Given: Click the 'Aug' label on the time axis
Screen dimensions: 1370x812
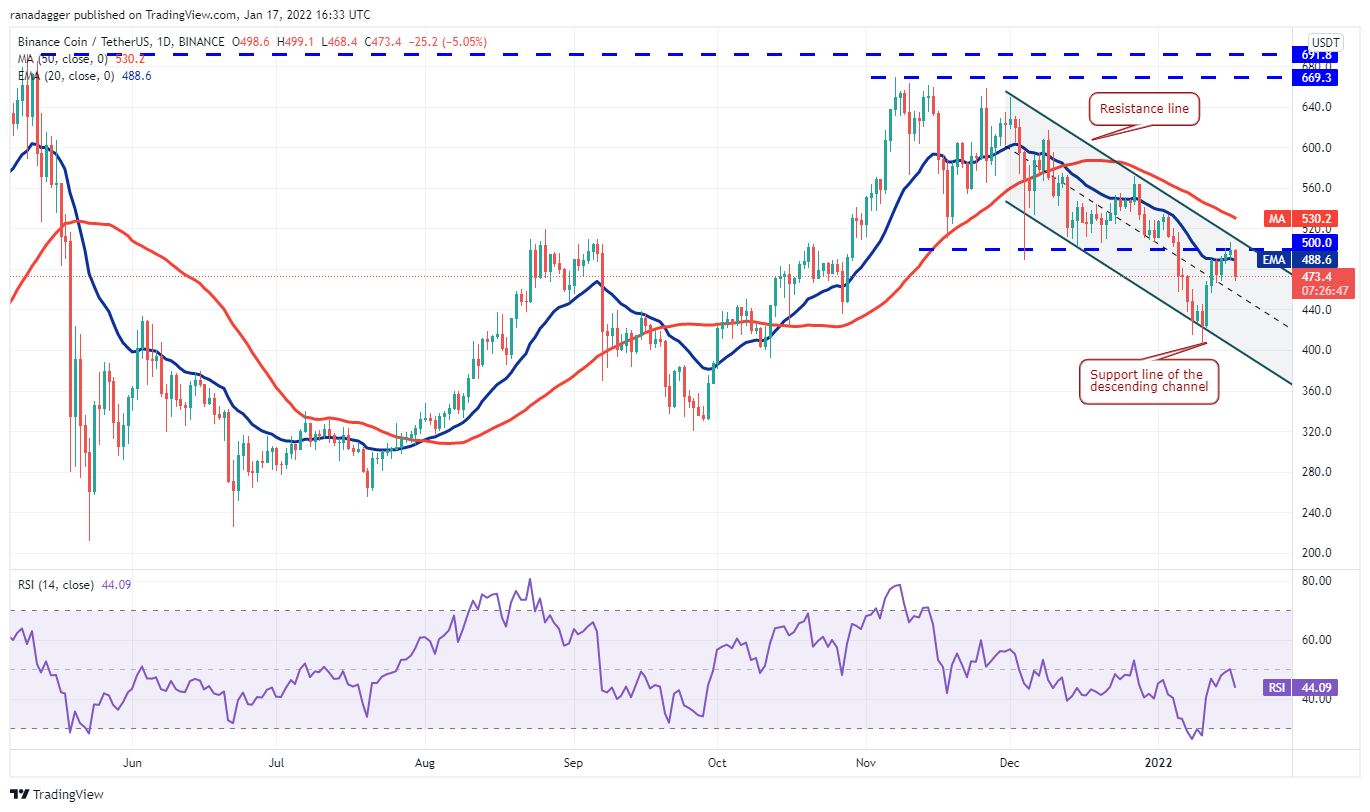Looking at the screenshot, I should pyautogui.click(x=424, y=762).
